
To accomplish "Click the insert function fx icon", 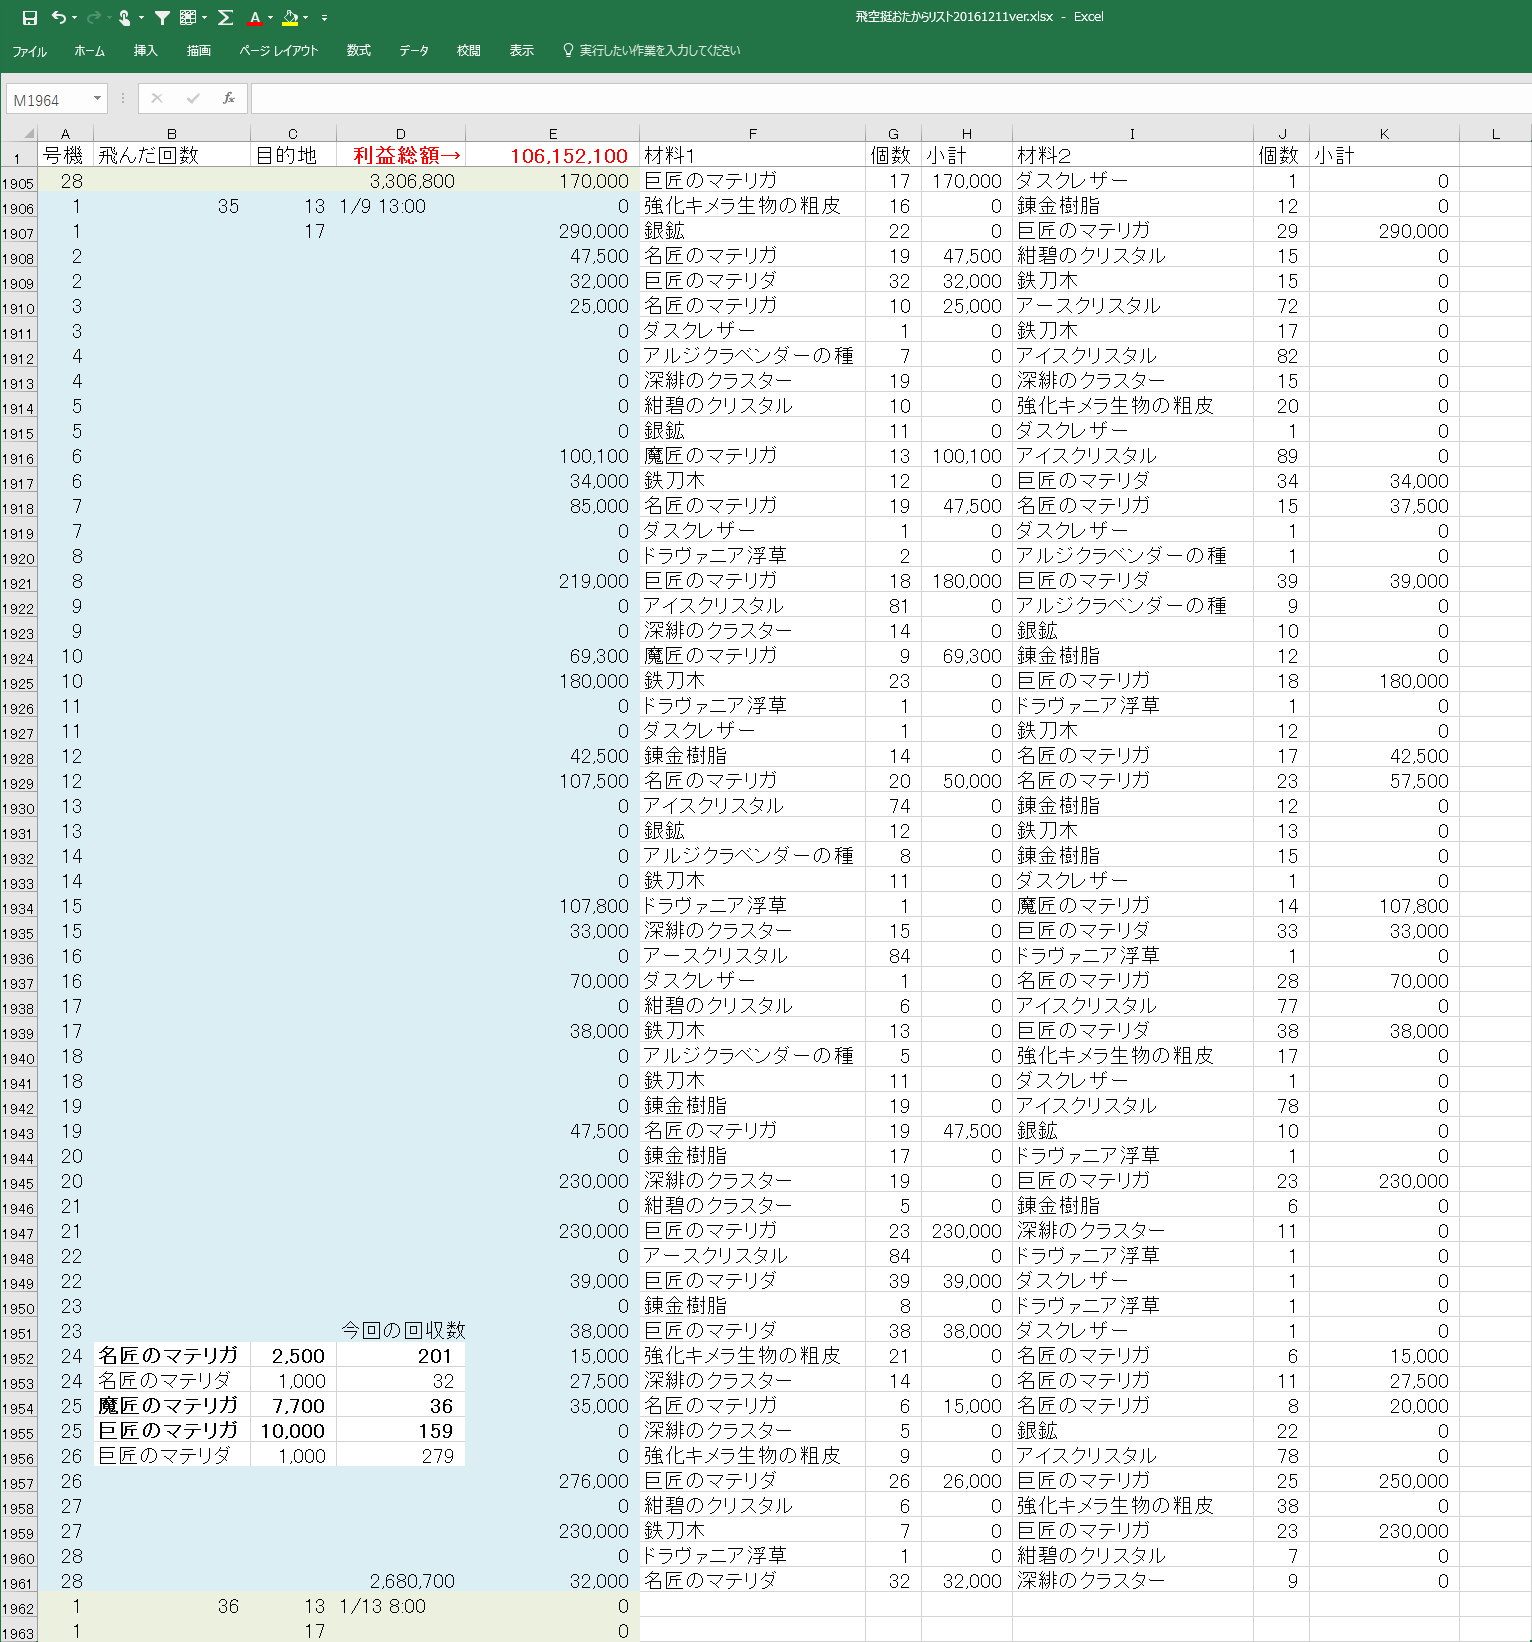I will [x=229, y=98].
